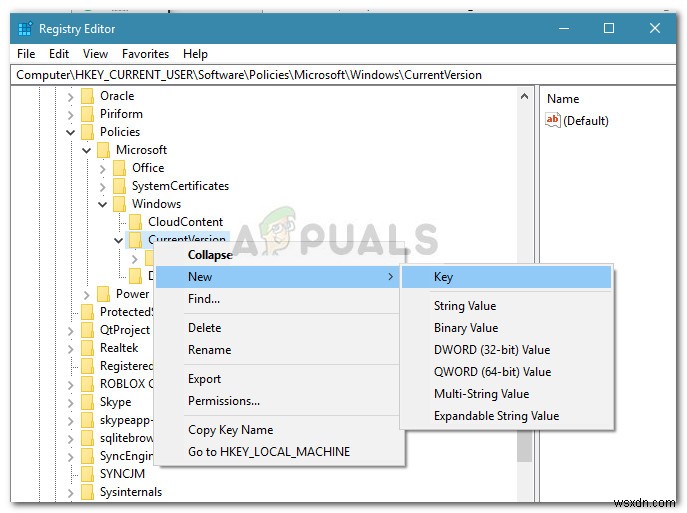Collapse the Windows key chevron
This screenshot has height=513, width=687.
[103, 204]
